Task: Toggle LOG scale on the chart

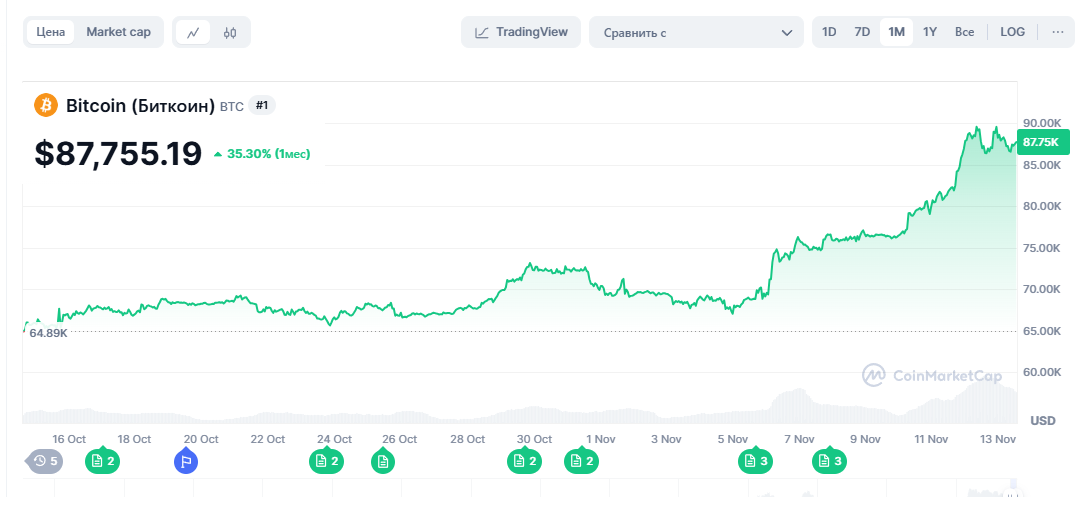Action: coord(1012,32)
